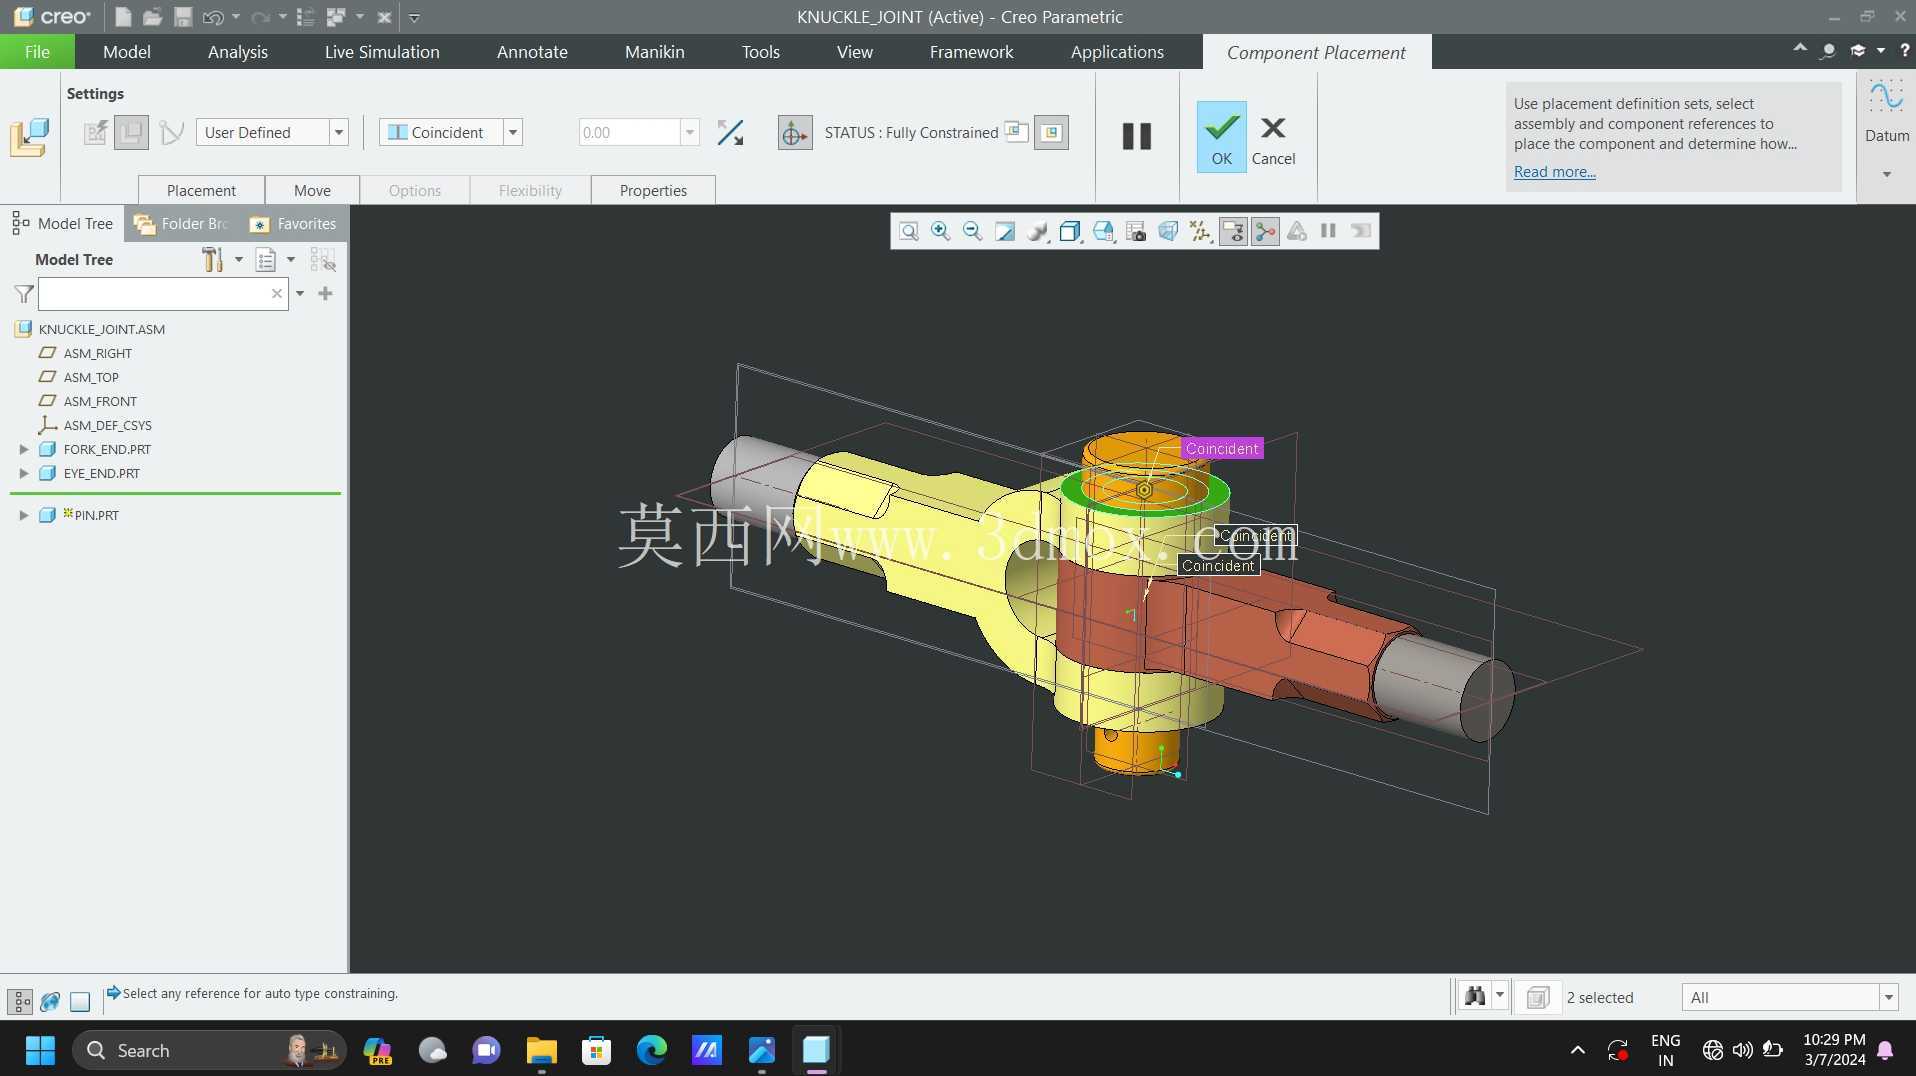Click the Appearance/scene camera icon

click(1135, 232)
